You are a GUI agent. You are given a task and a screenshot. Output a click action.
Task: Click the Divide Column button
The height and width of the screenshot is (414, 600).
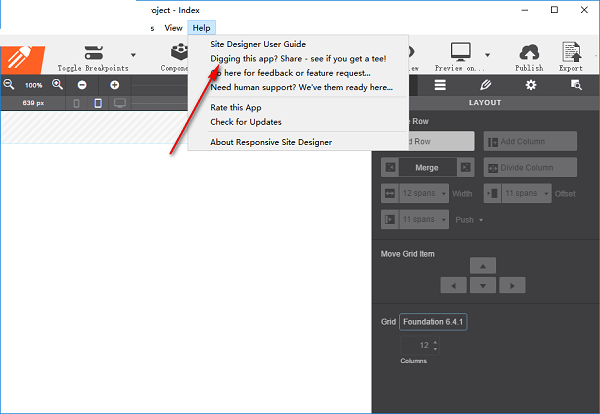[529, 167]
